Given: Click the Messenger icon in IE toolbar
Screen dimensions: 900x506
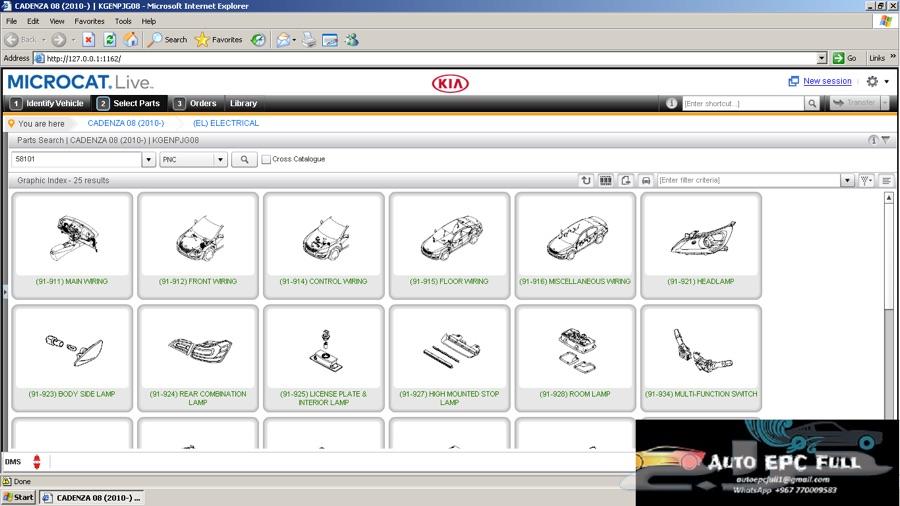Looking at the screenshot, I should (352, 40).
